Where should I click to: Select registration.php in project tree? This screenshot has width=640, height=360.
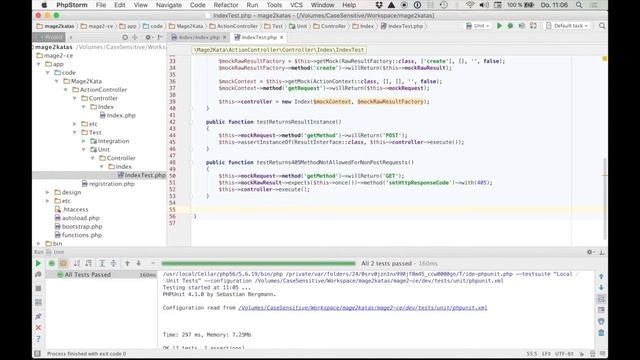[108, 184]
